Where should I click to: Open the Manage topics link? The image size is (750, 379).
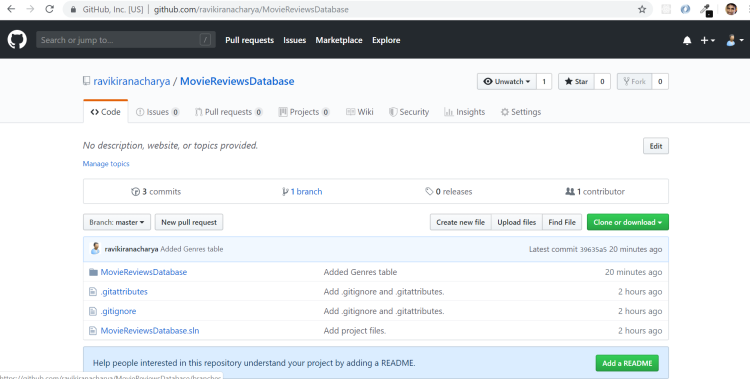[106, 164]
